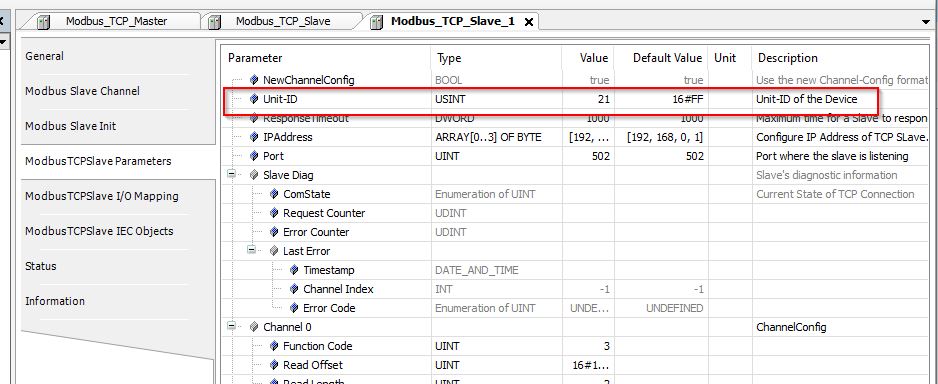Screen dimensions: 938x384
Task: Open the Status section
Action: pos(41,266)
